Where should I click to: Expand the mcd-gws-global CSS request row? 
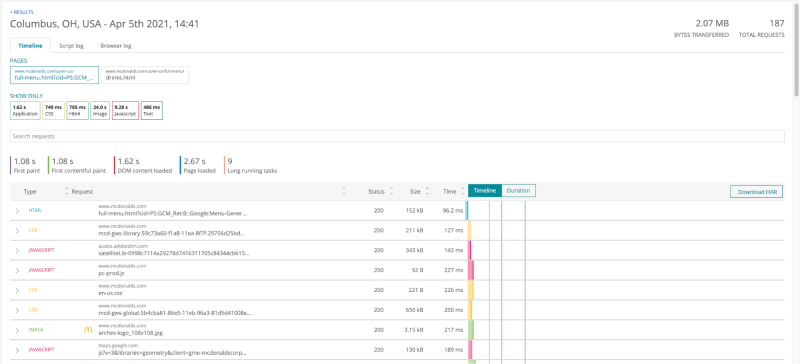click(17, 310)
